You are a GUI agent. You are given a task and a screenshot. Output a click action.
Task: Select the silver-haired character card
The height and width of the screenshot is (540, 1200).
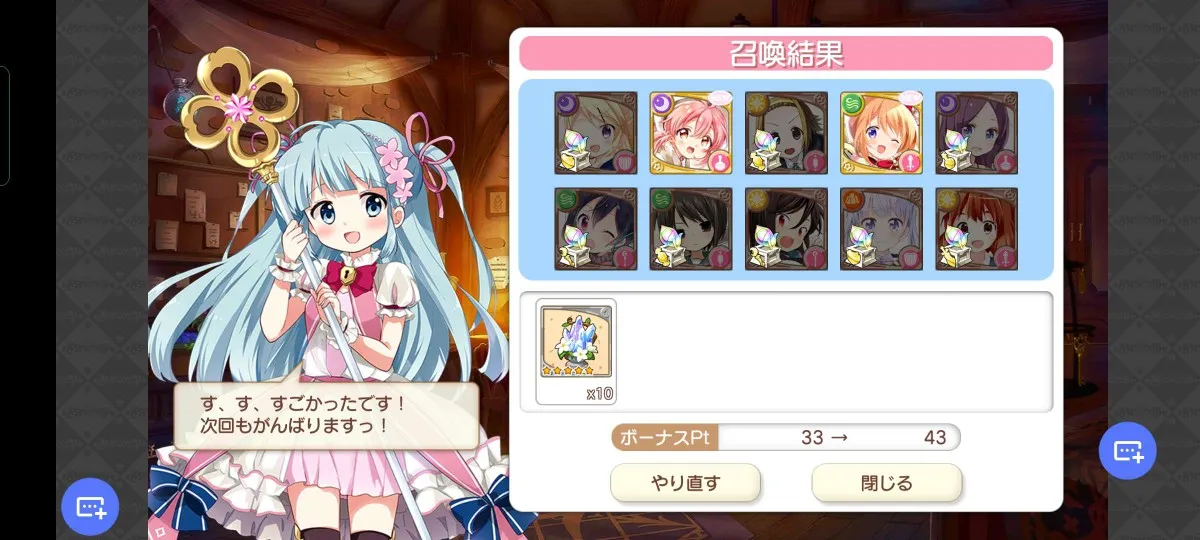pyautogui.click(x=882, y=229)
